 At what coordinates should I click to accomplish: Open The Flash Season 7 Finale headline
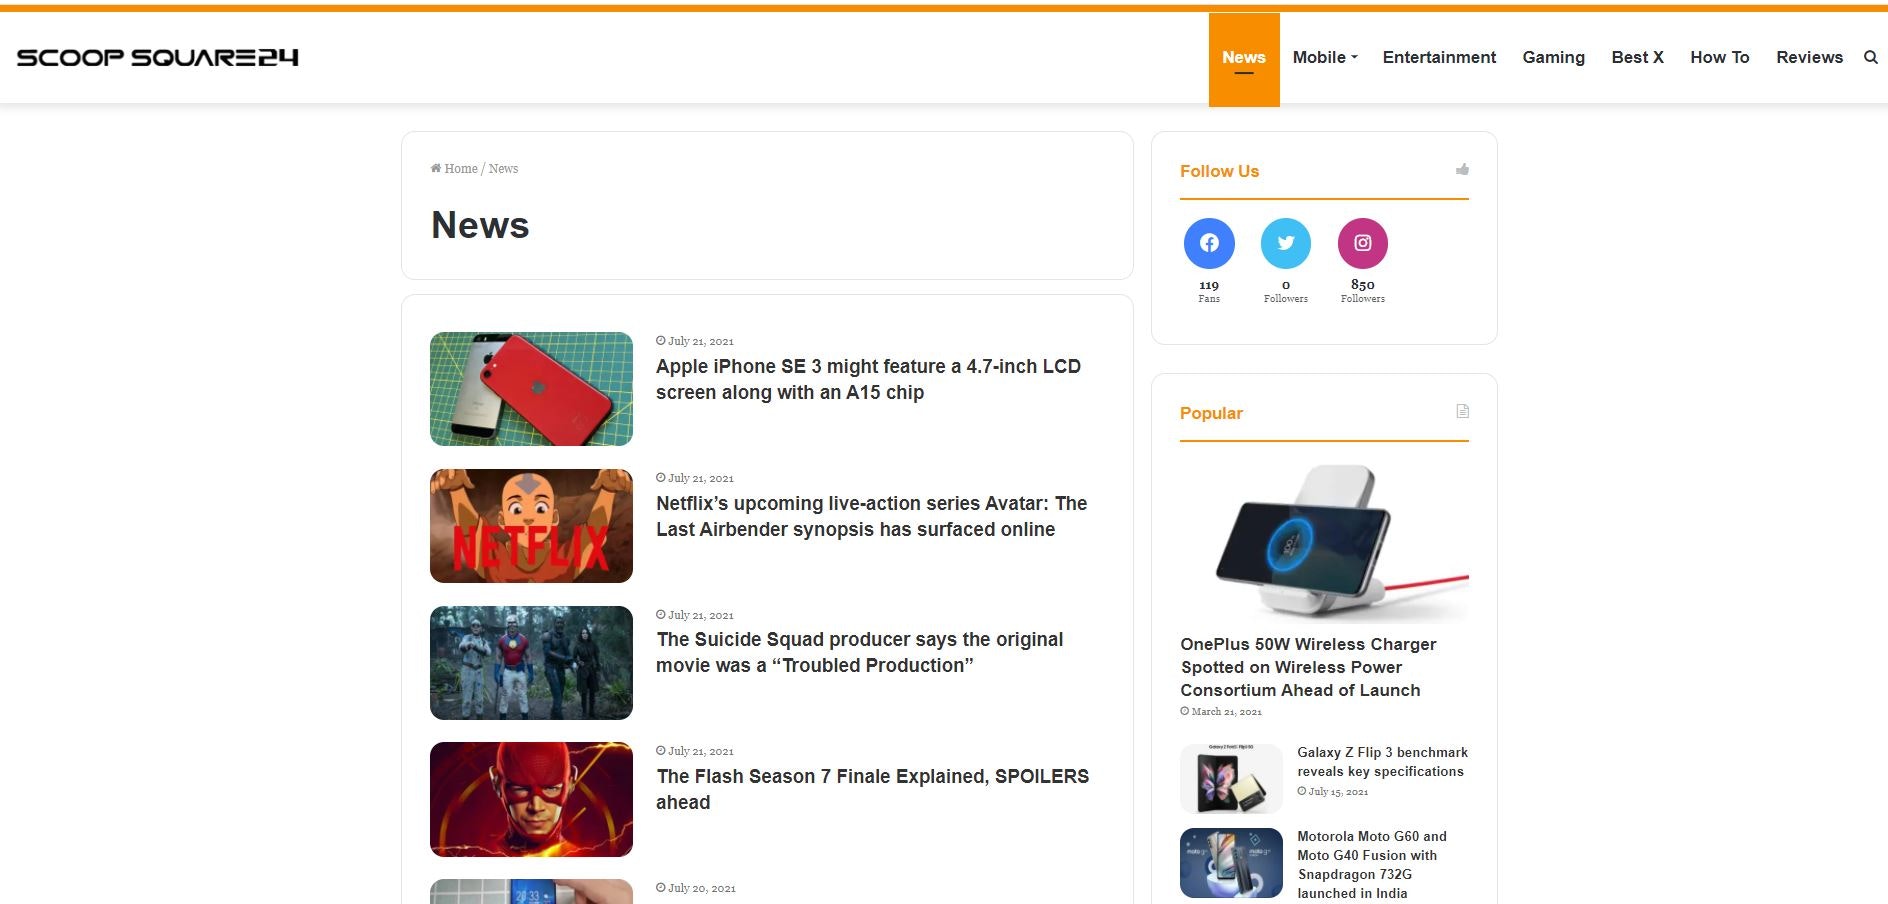point(872,789)
